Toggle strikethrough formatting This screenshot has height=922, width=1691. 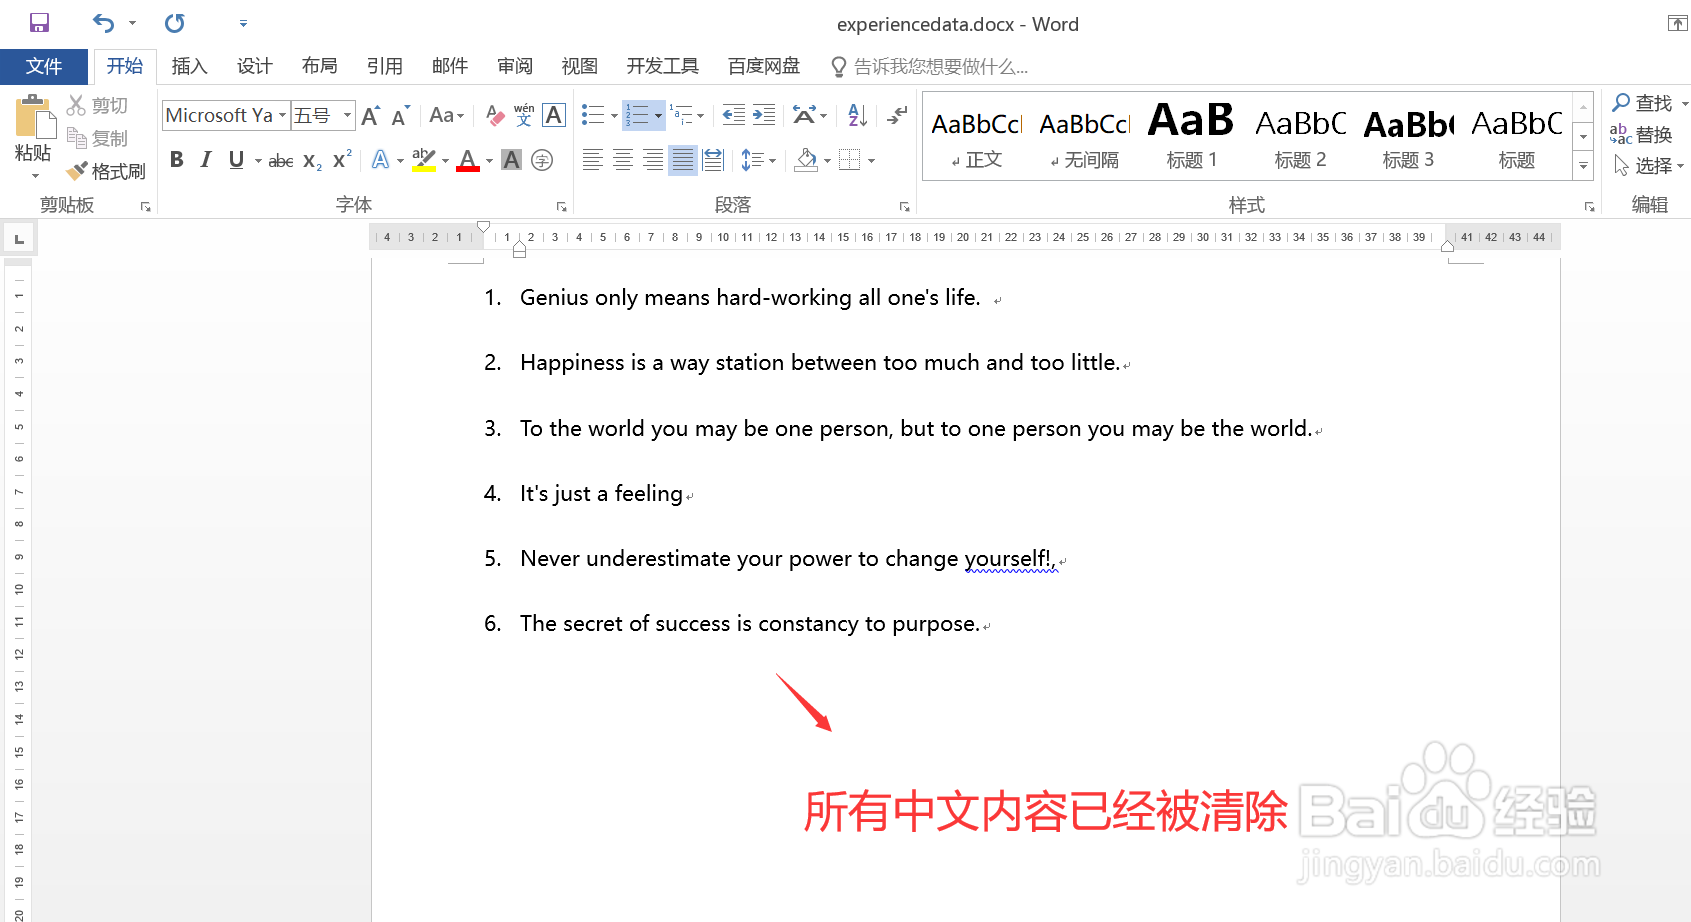[281, 160]
